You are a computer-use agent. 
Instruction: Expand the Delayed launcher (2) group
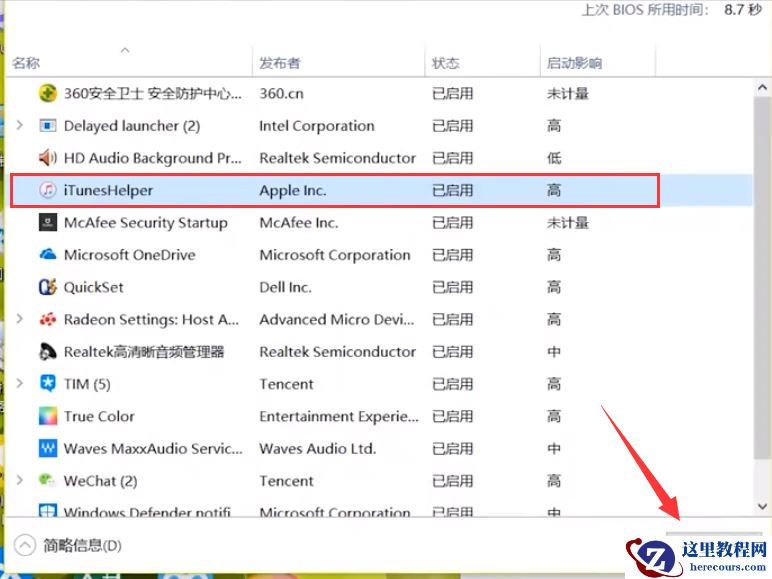pyautogui.click(x=20, y=126)
